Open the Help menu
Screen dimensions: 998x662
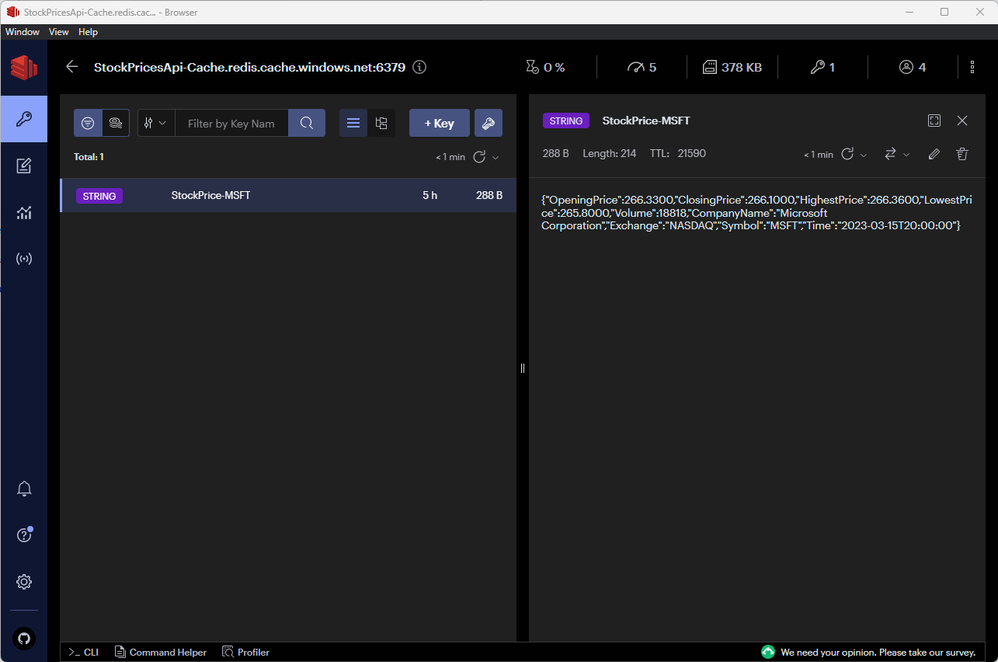[88, 32]
